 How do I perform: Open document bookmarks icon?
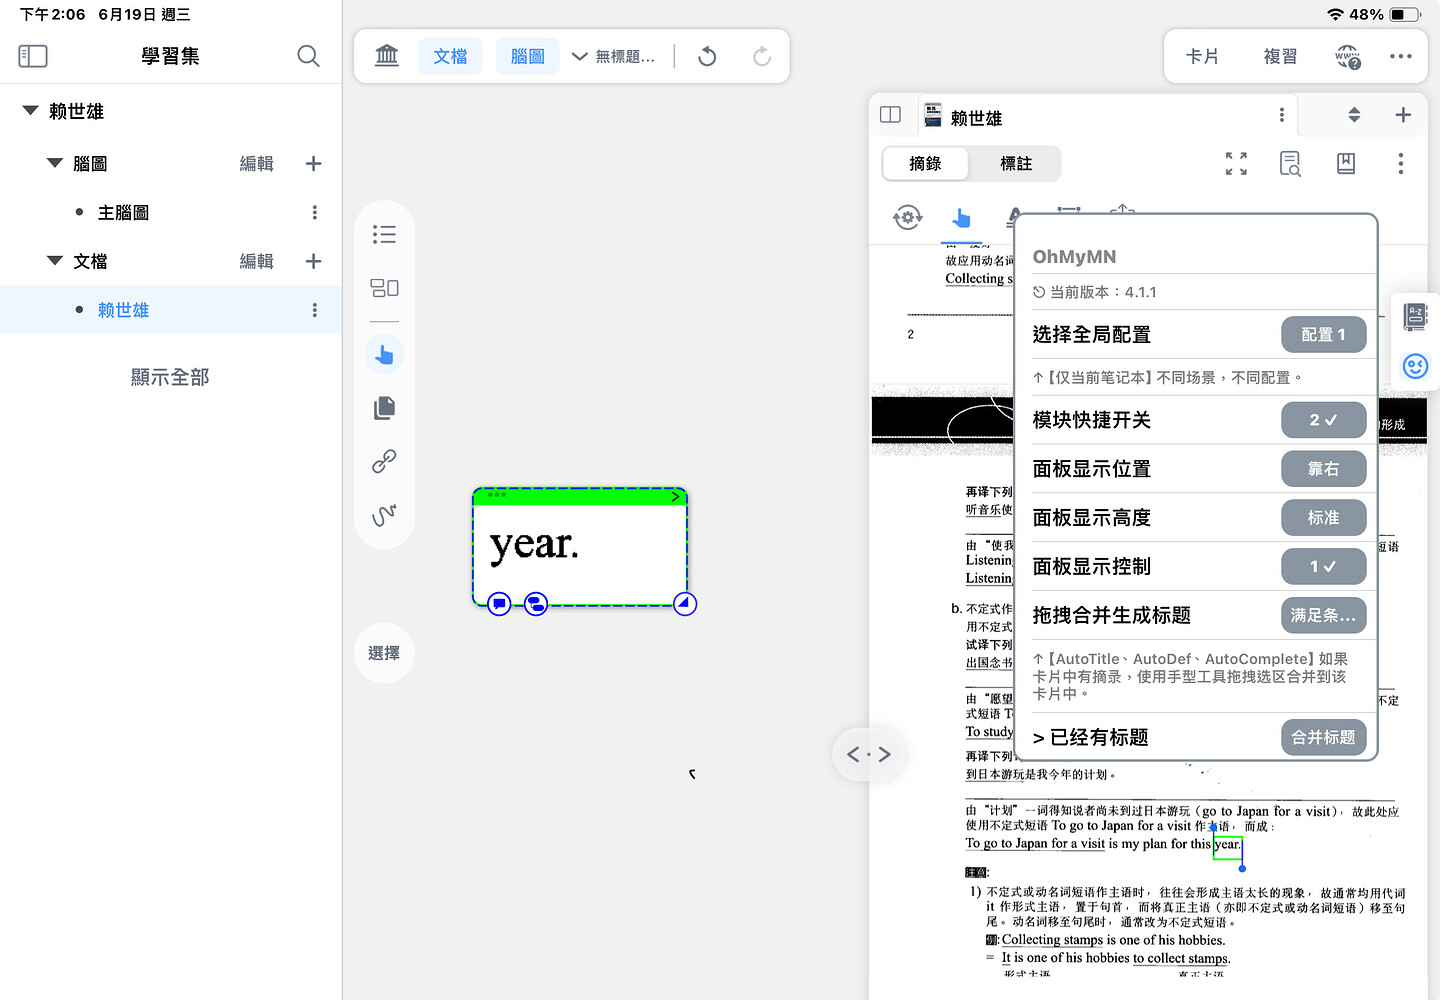(x=1346, y=163)
